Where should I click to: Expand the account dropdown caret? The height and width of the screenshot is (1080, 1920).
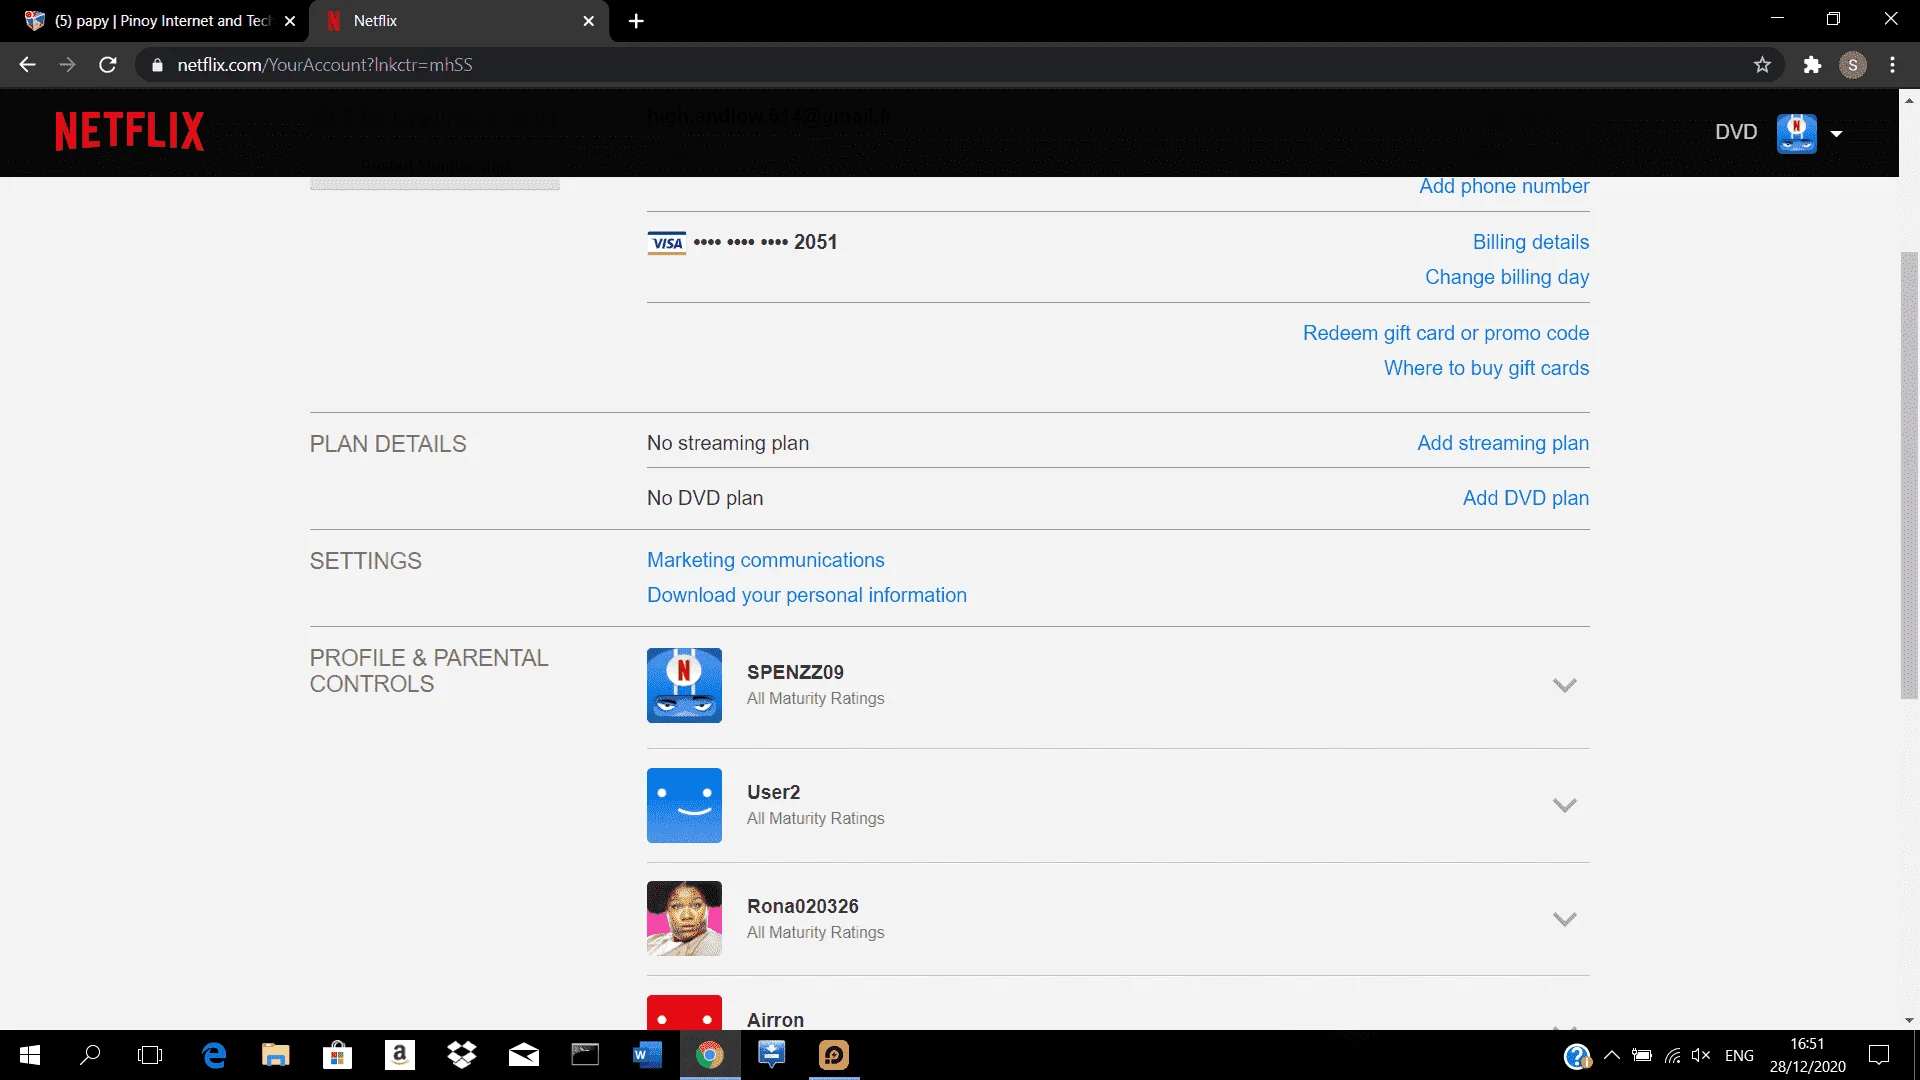tap(1836, 133)
